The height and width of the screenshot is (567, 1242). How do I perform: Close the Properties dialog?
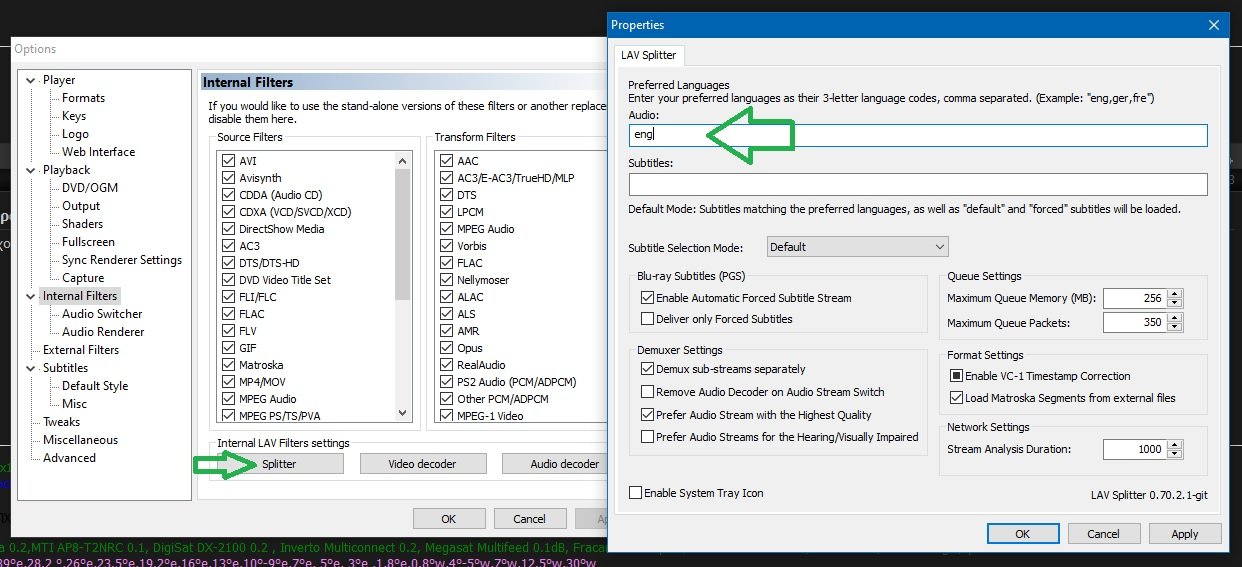pos(1214,25)
